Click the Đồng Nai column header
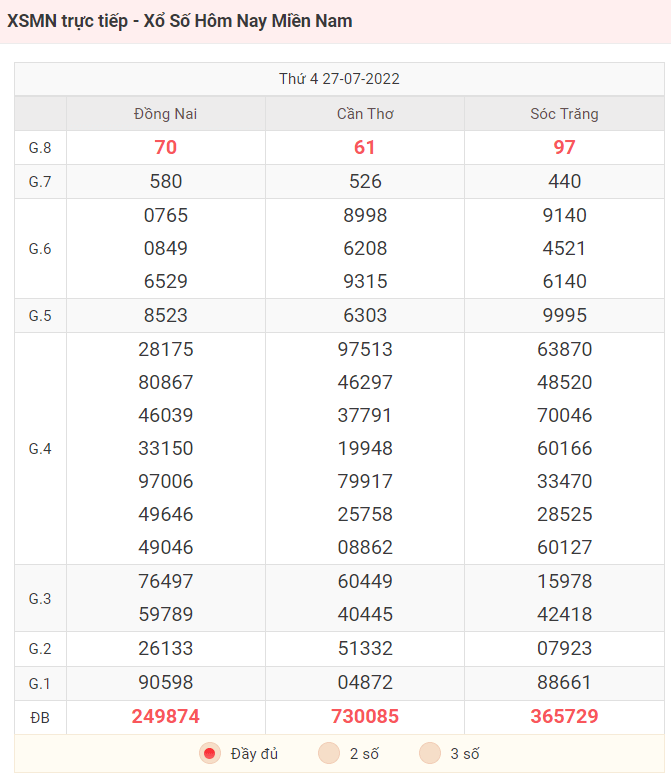The image size is (671, 782). [166, 114]
